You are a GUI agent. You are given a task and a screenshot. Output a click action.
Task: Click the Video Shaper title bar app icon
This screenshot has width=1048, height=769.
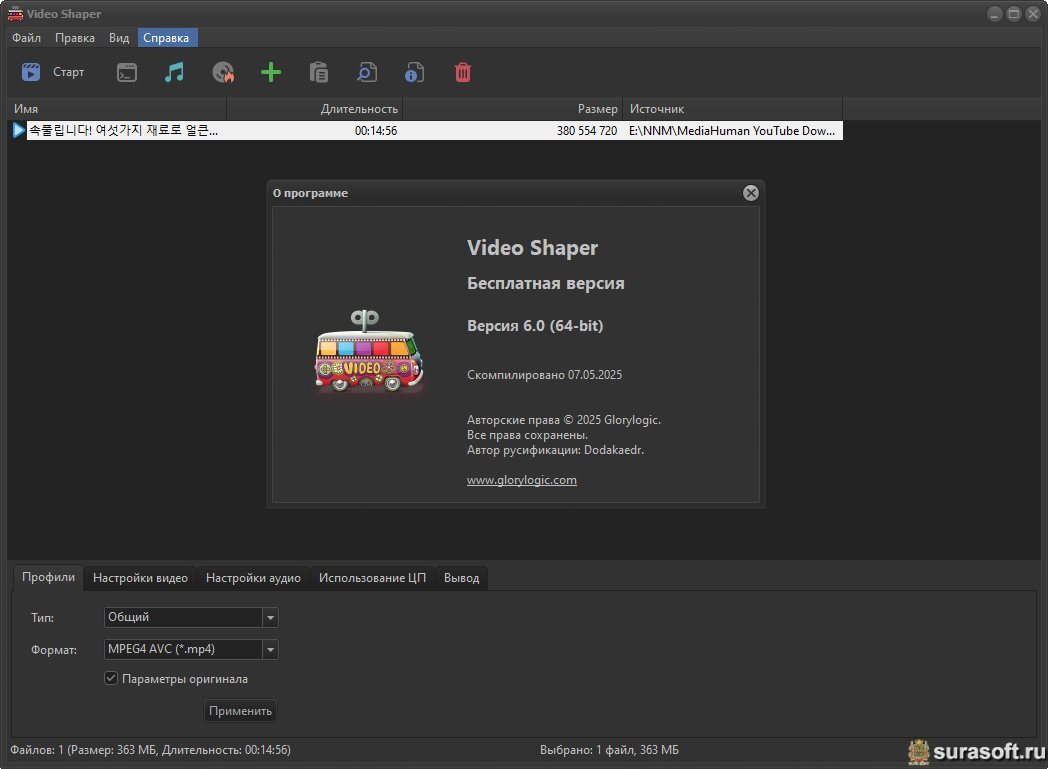point(15,13)
